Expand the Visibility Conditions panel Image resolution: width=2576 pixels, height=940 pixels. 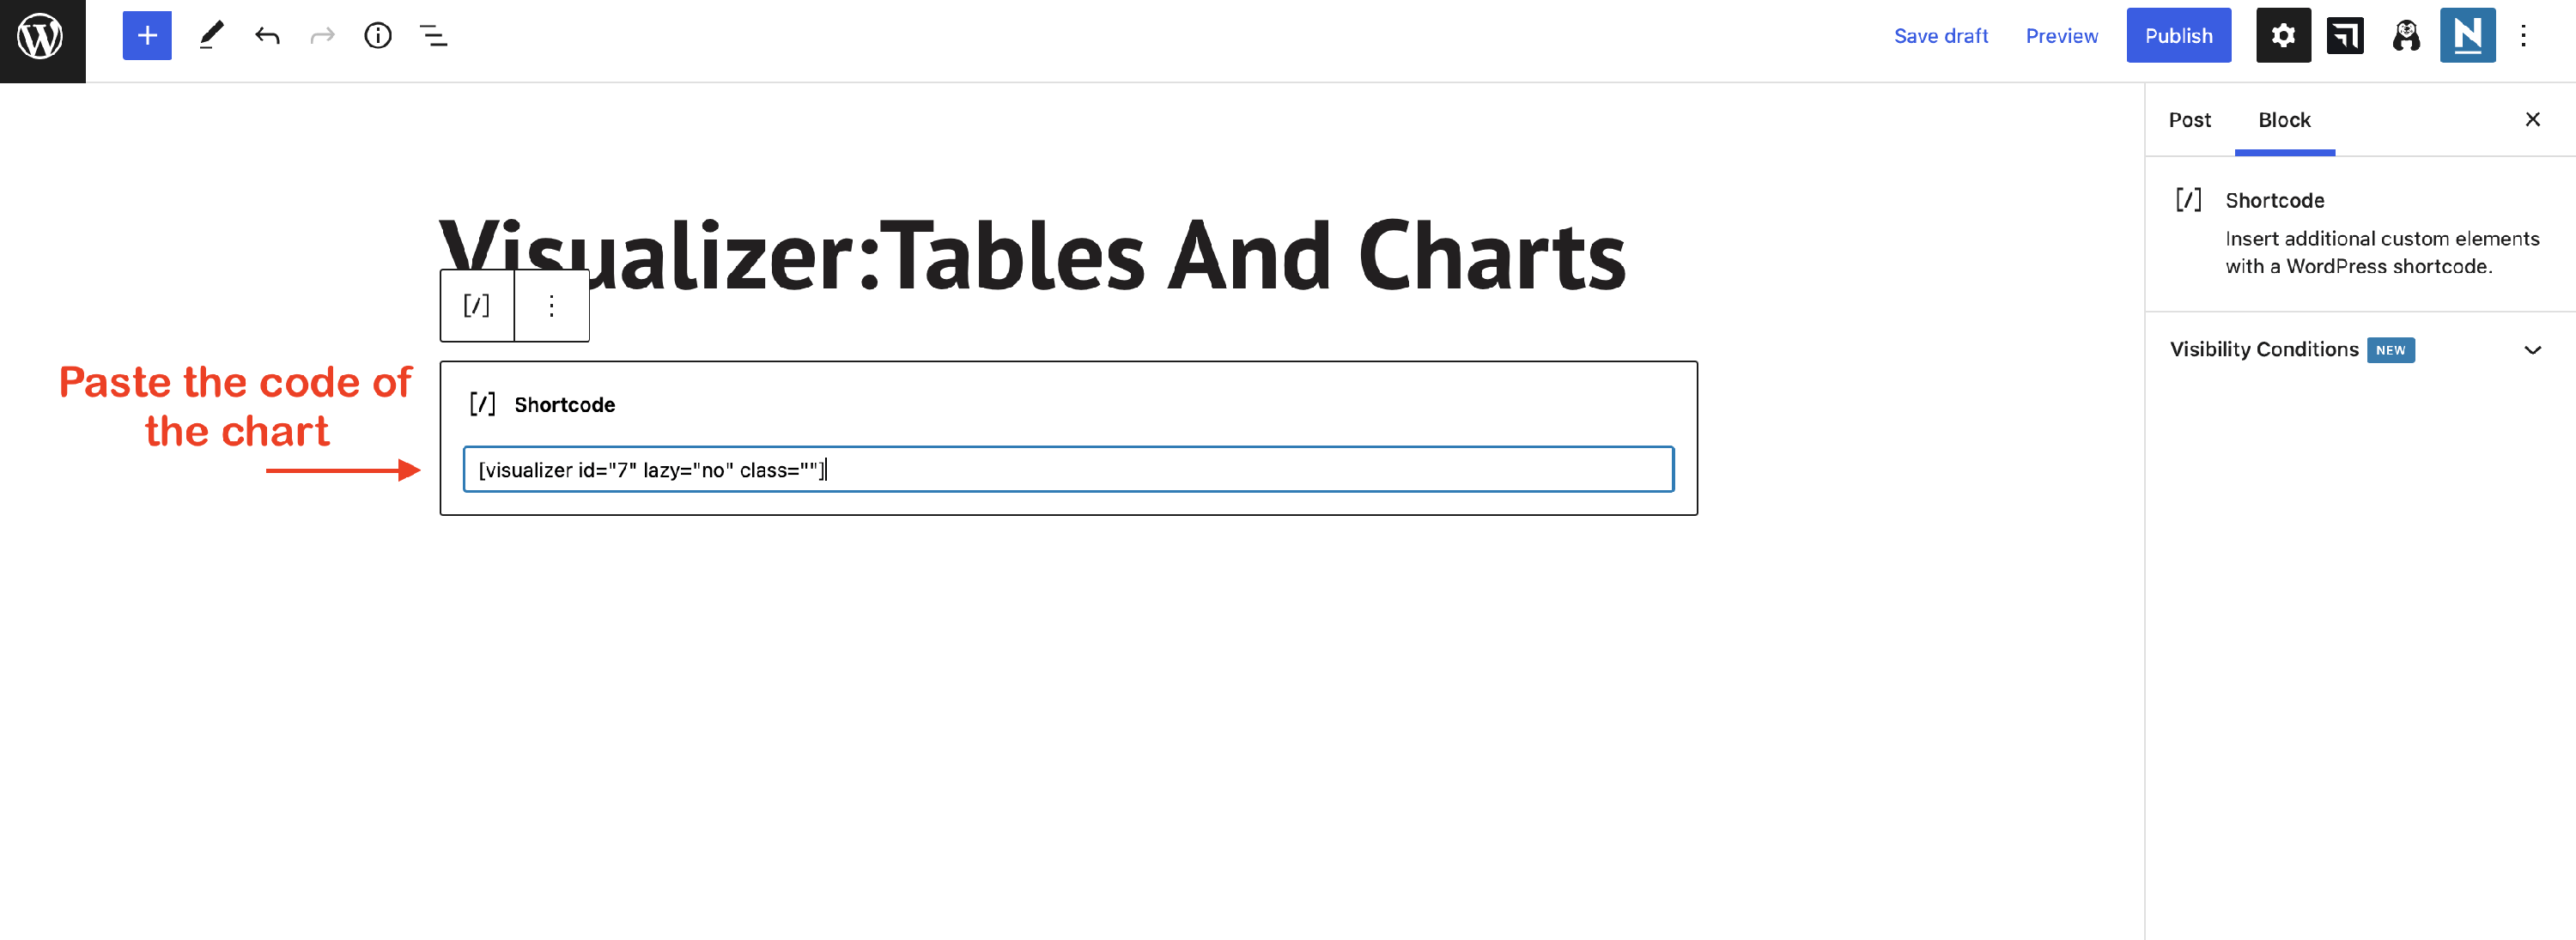[2531, 350]
